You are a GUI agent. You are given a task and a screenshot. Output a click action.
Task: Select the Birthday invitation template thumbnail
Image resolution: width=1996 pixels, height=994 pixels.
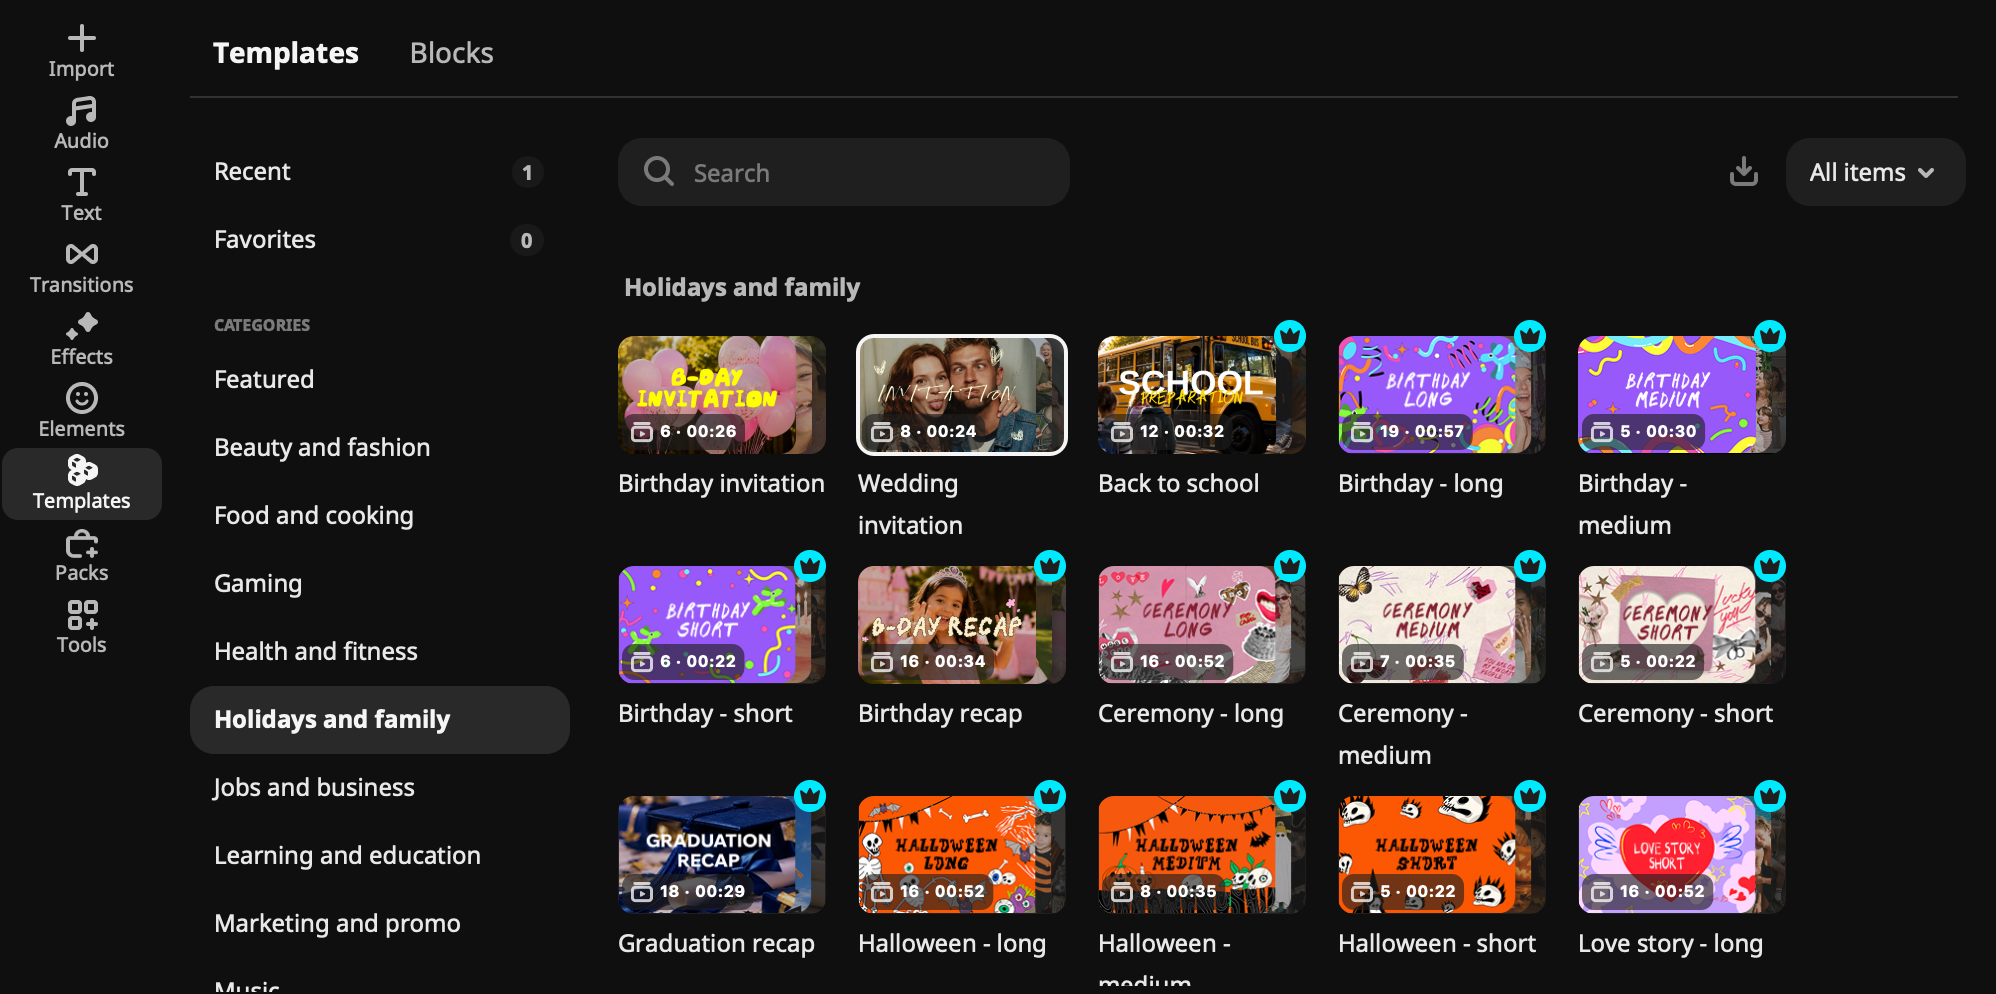(x=722, y=395)
